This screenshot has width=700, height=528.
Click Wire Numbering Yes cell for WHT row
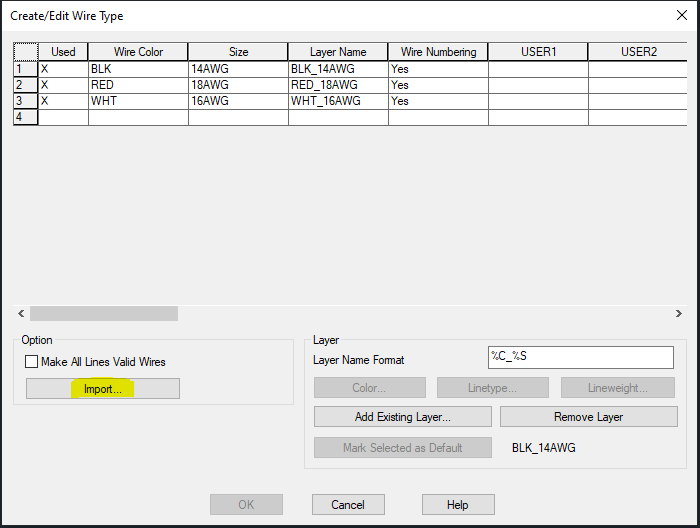click(x=438, y=101)
